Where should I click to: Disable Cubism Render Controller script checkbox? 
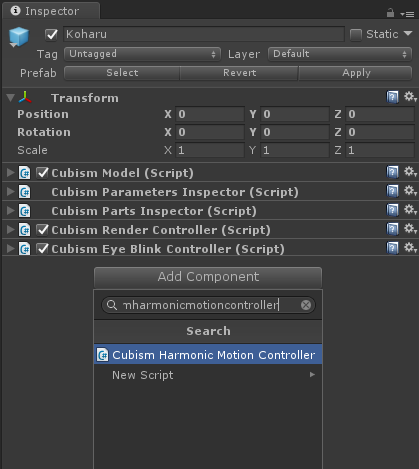pyautogui.click(x=42, y=230)
